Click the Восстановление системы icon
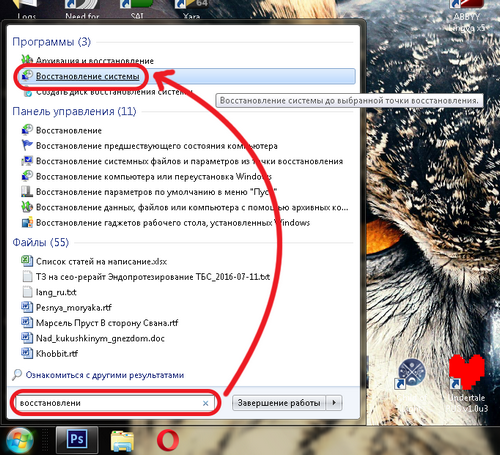 [27, 76]
